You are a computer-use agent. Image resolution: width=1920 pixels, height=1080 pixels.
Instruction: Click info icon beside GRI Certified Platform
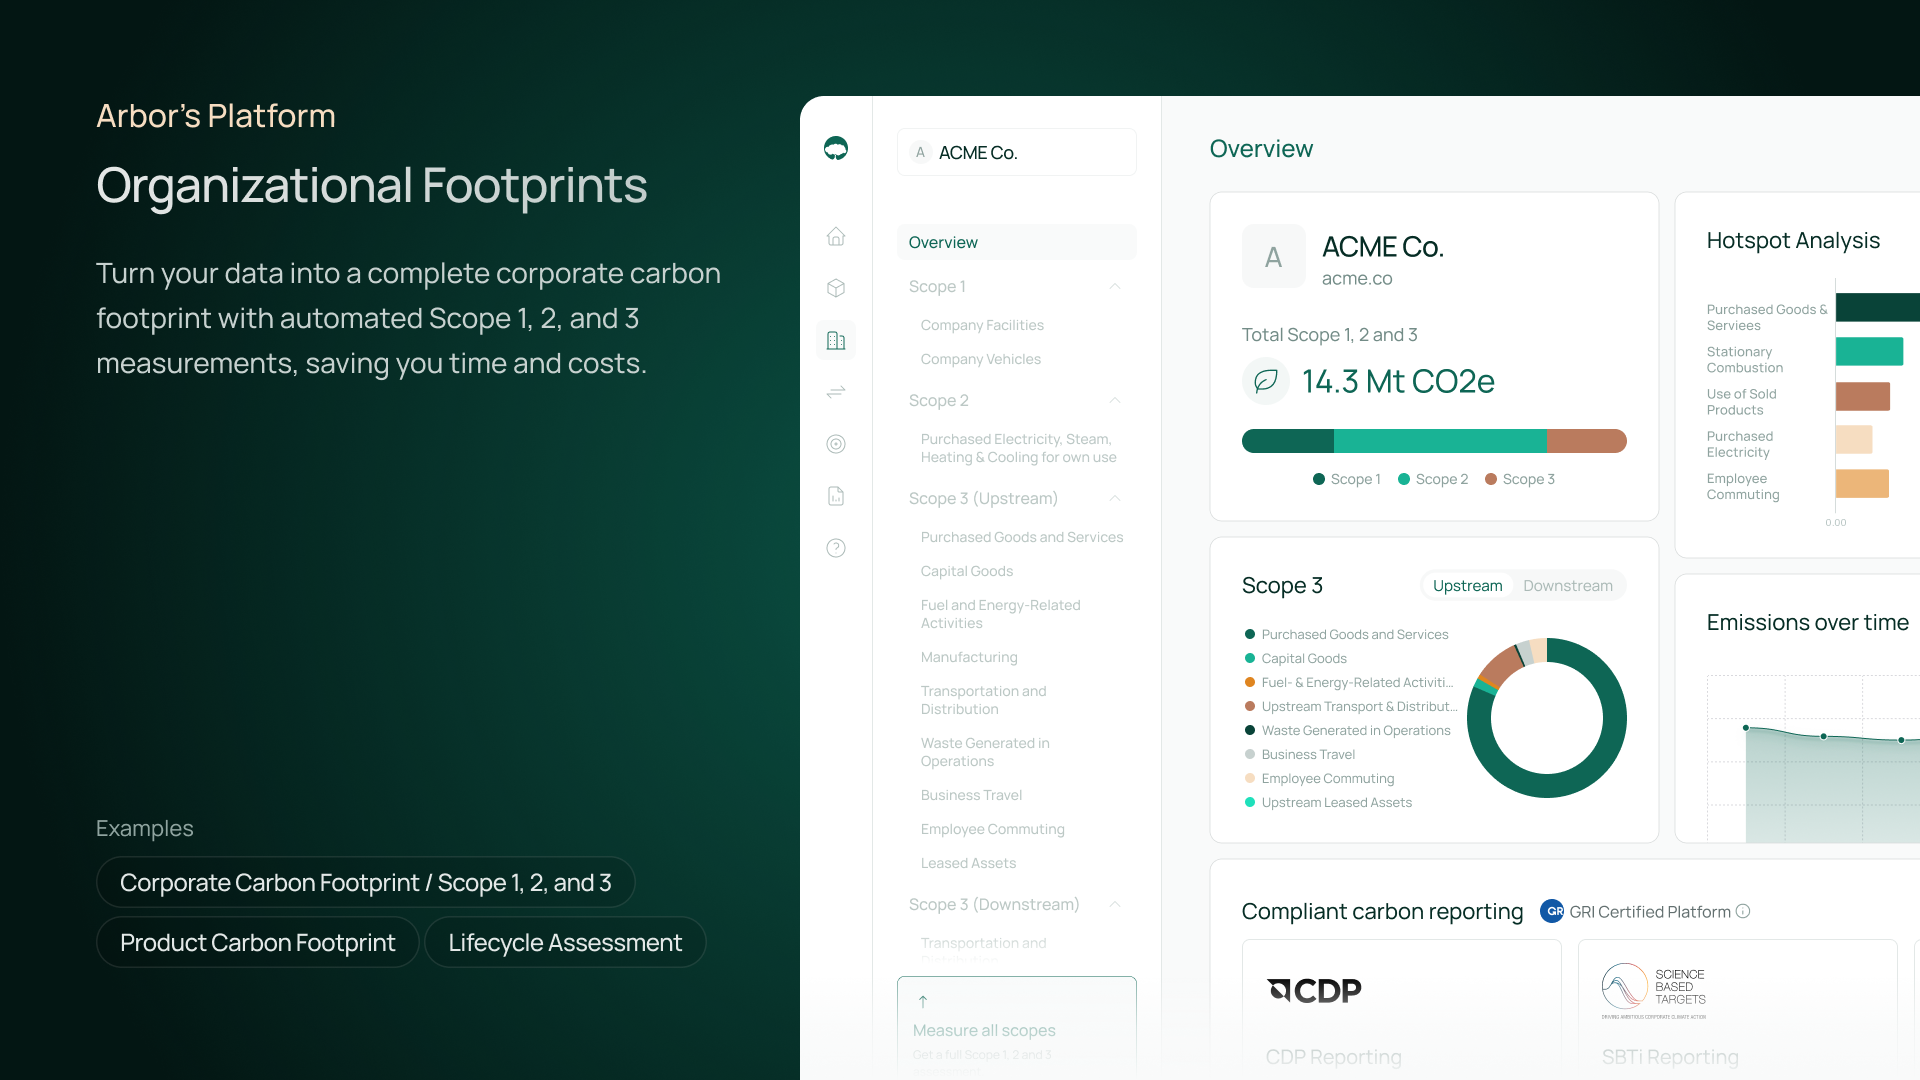(x=1743, y=911)
